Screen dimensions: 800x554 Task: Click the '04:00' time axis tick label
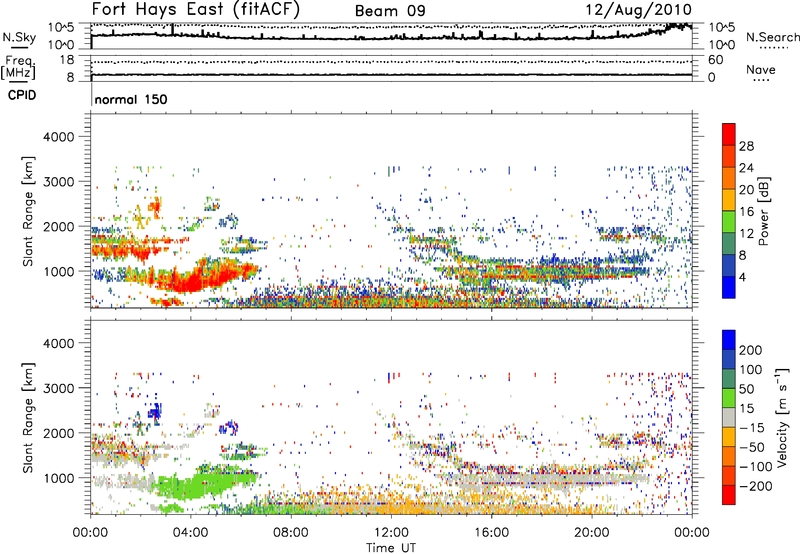[190, 533]
